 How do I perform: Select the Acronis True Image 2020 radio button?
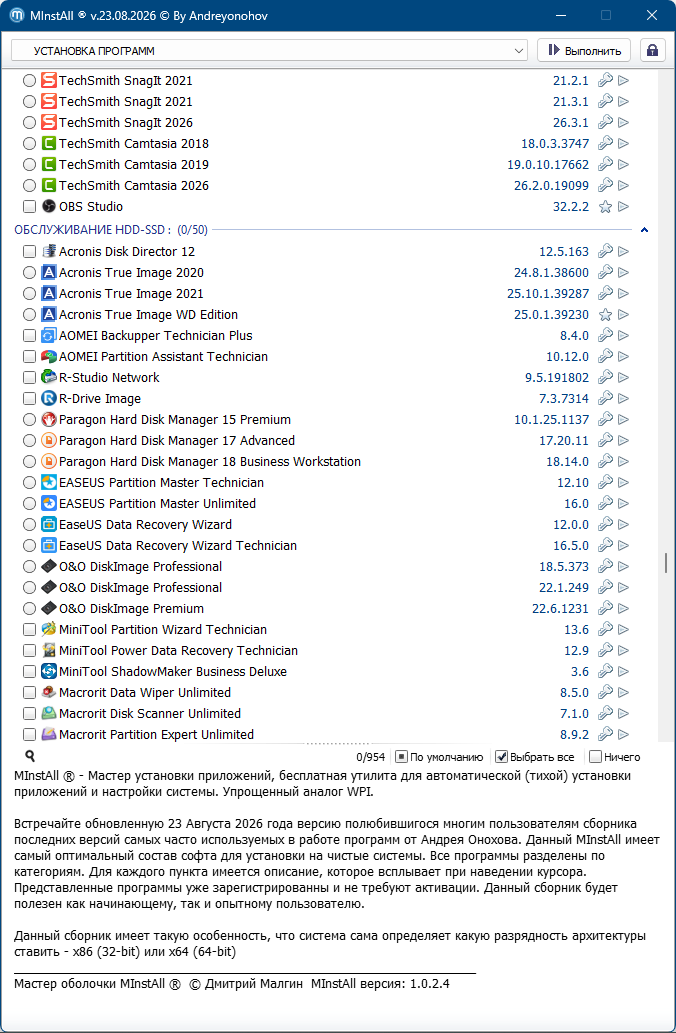tap(29, 273)
